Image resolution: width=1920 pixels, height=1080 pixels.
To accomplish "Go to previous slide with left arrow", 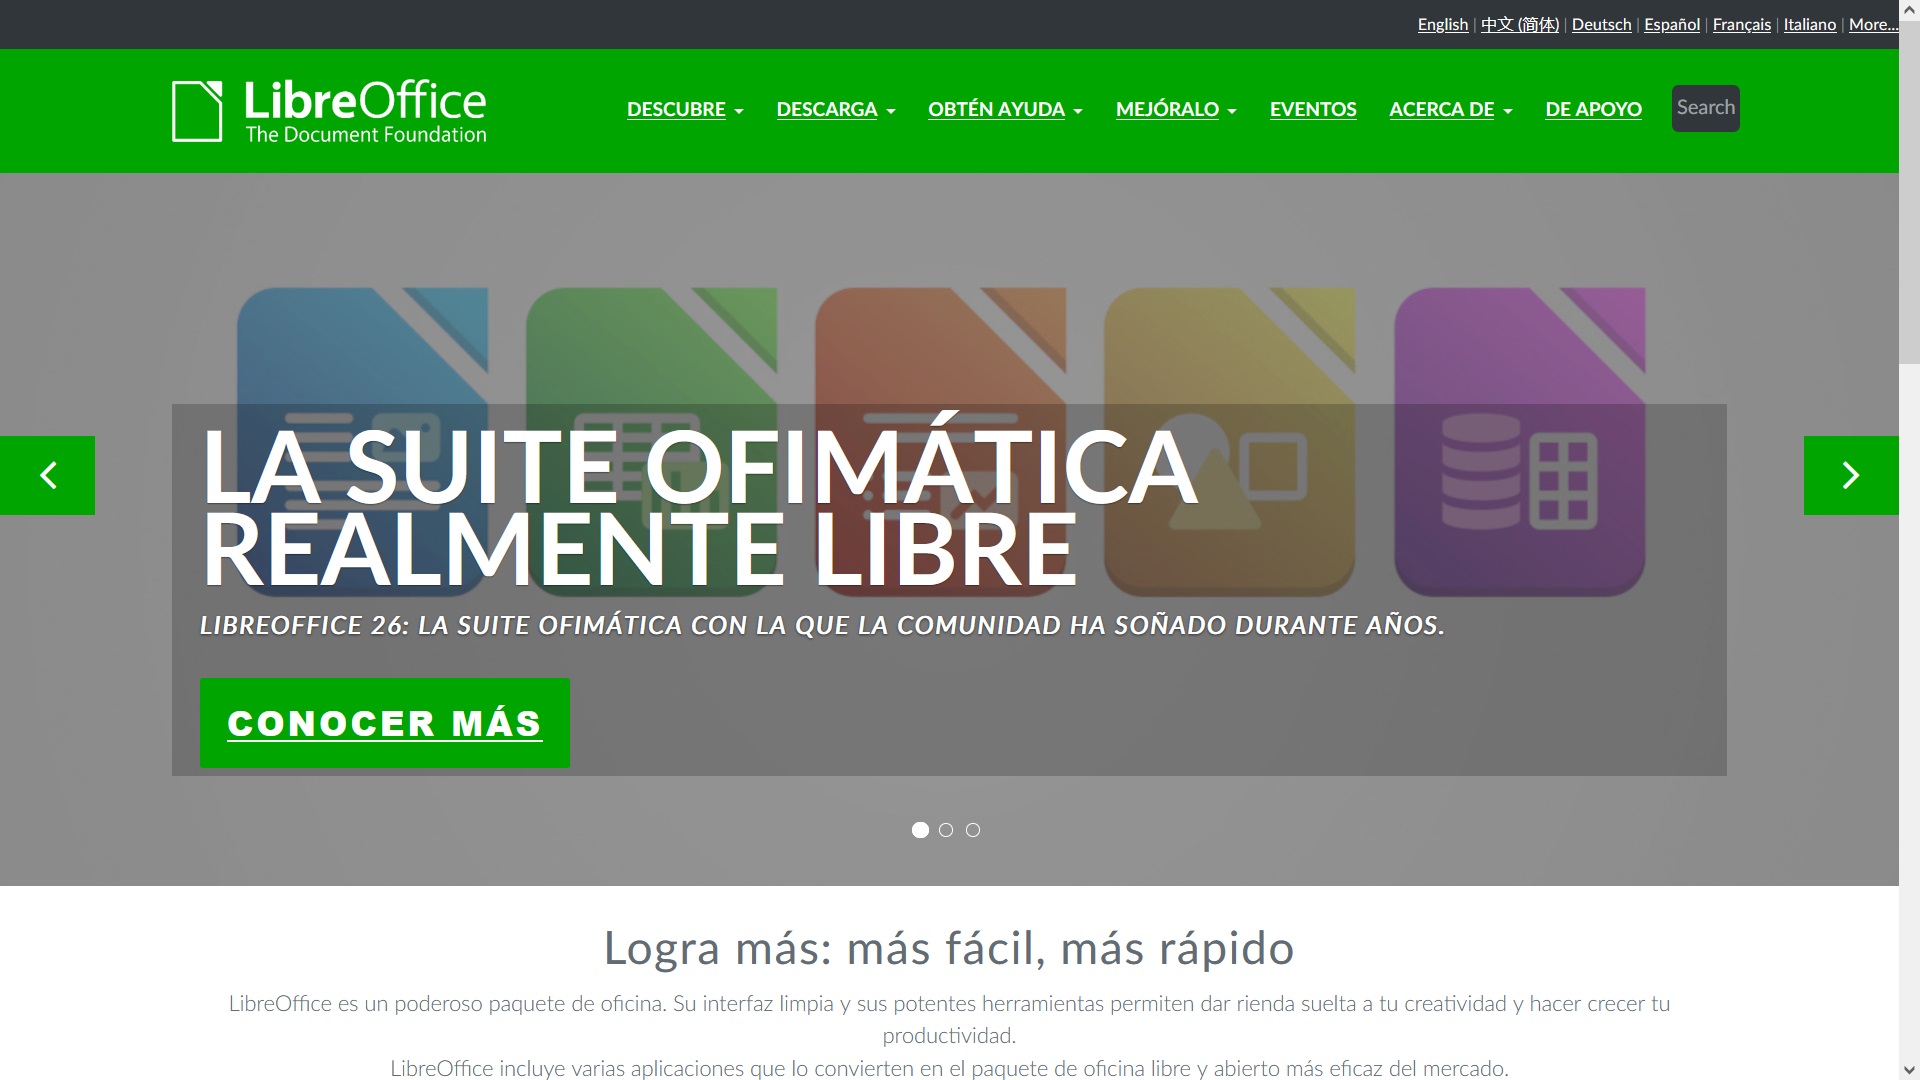I will tap(47, 475).
